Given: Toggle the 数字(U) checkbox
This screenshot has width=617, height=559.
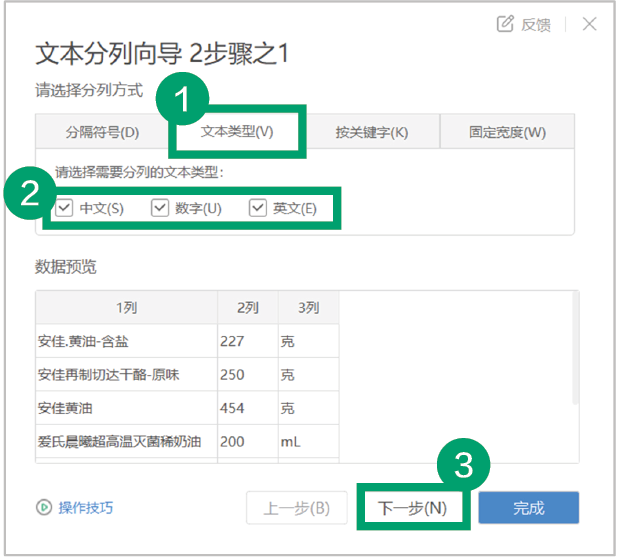Looking at the screenshot, I should point(160,208).
